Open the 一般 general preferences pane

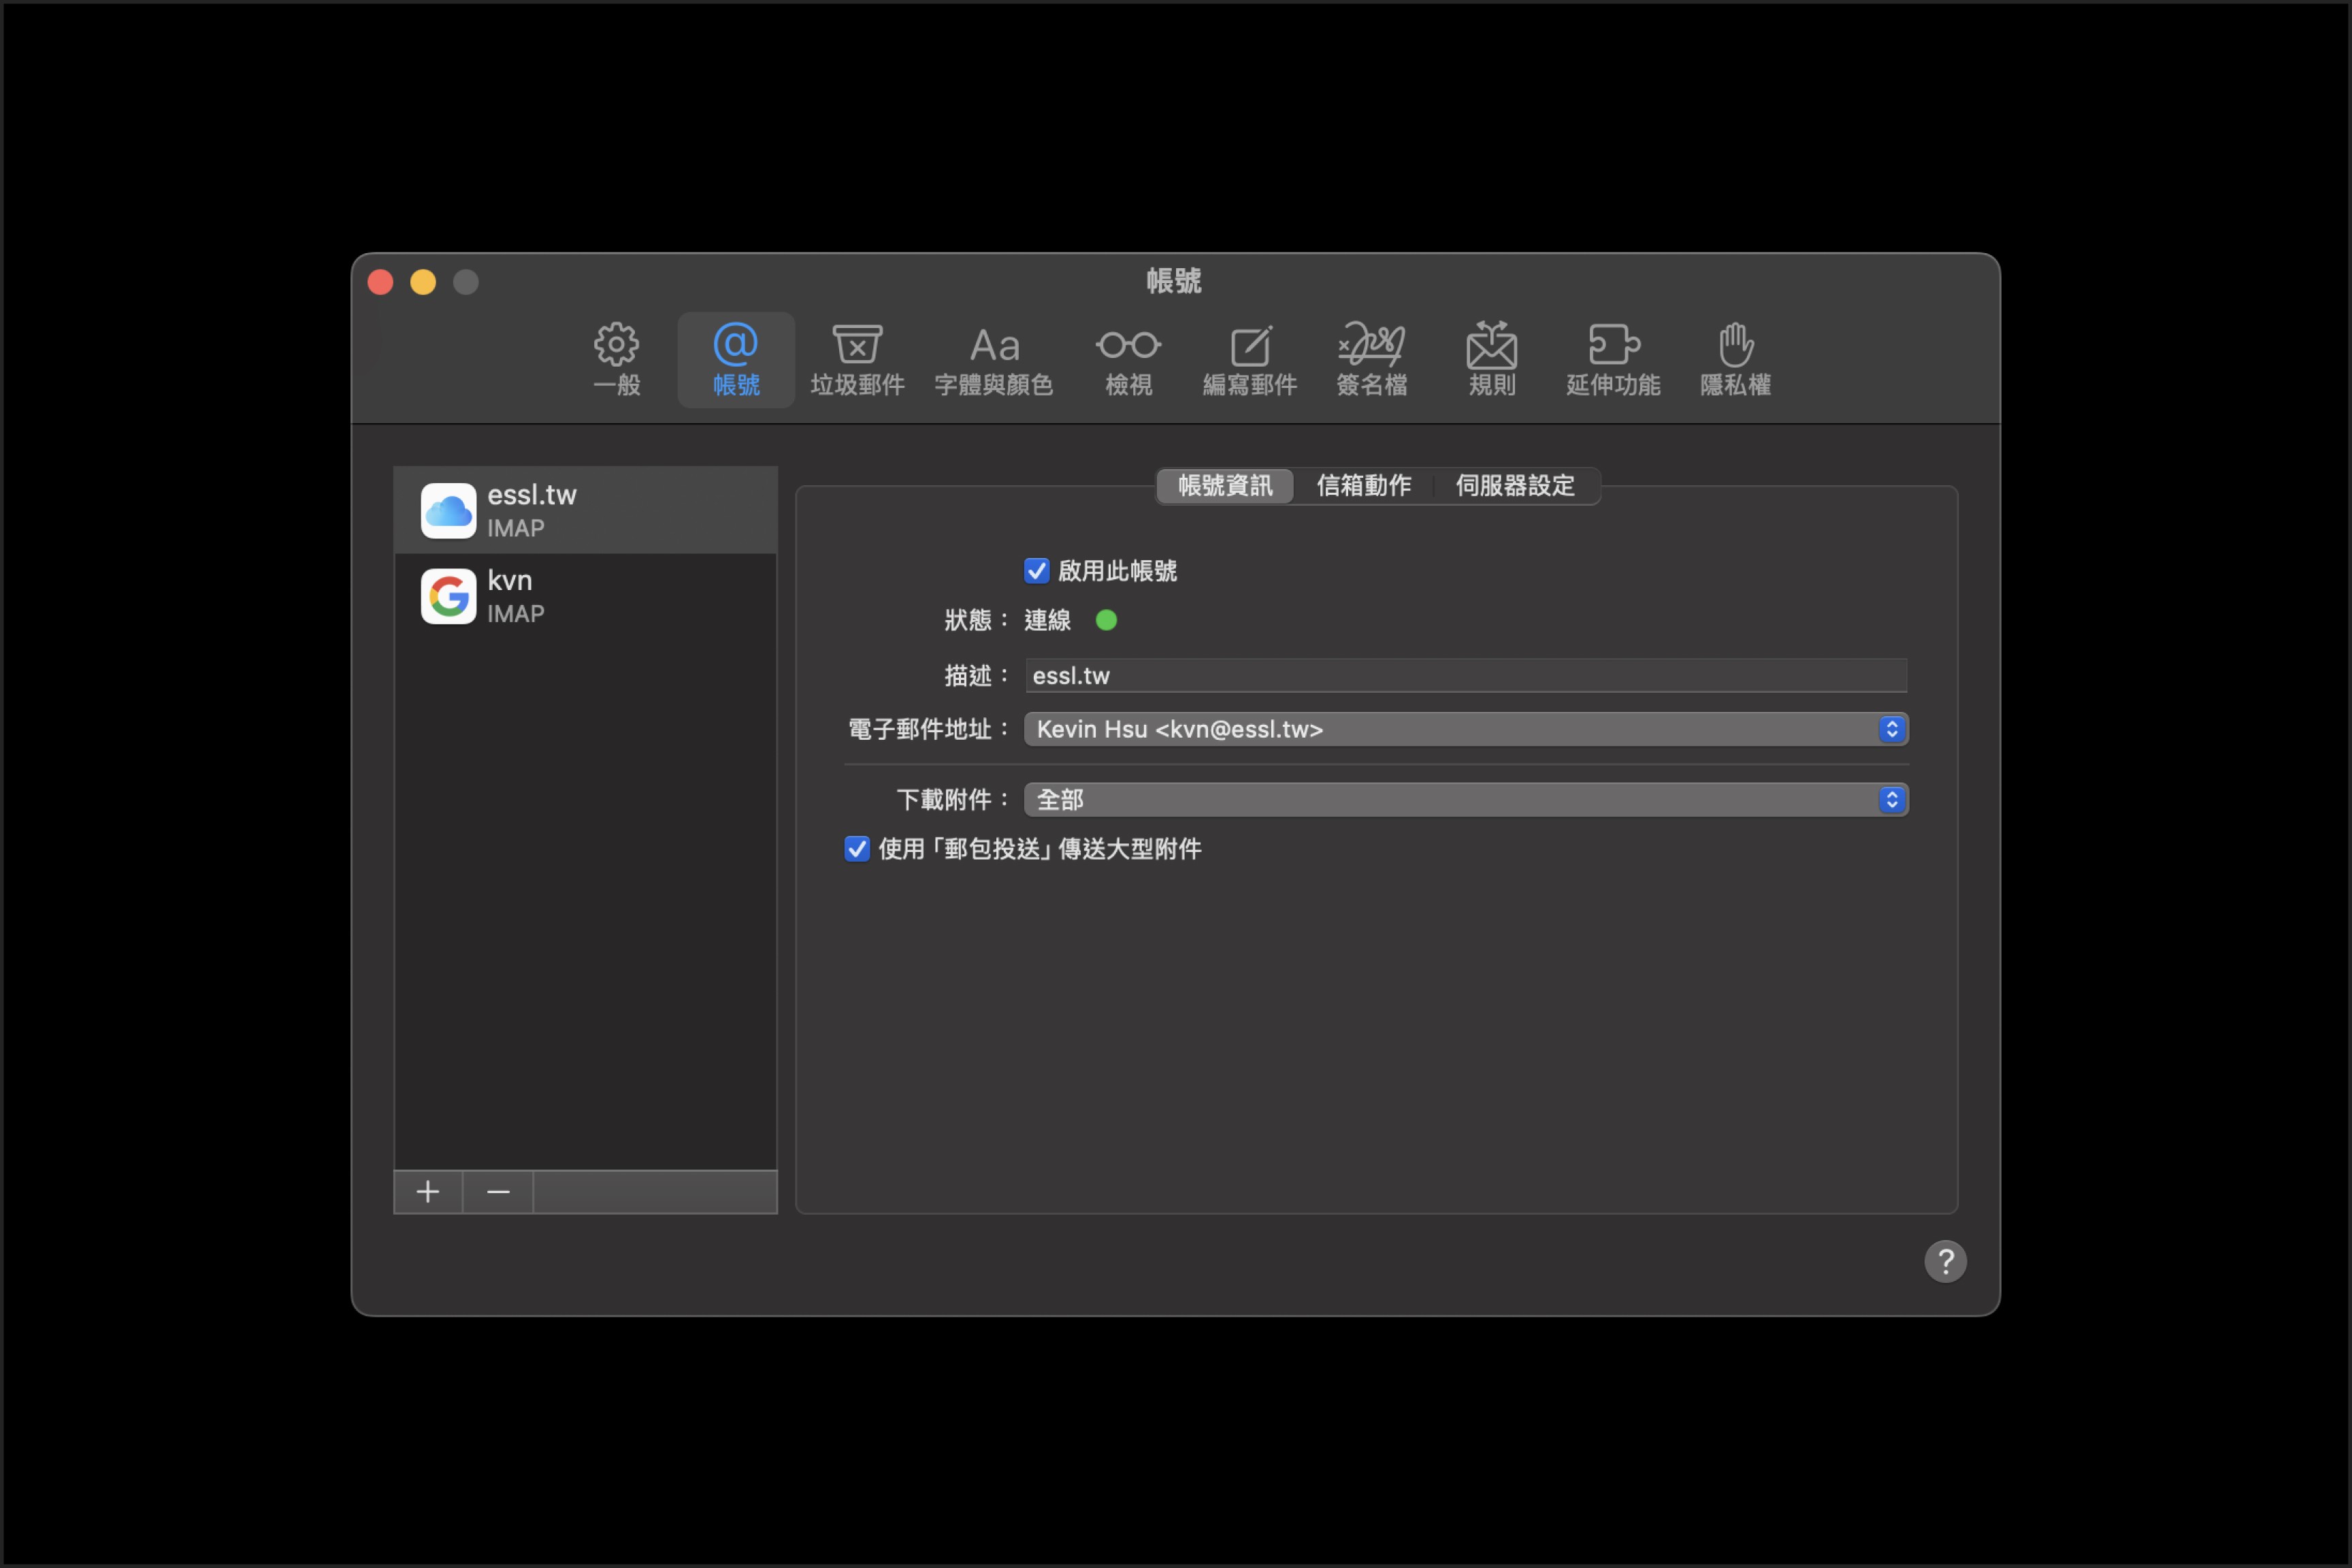coord(616,359)
